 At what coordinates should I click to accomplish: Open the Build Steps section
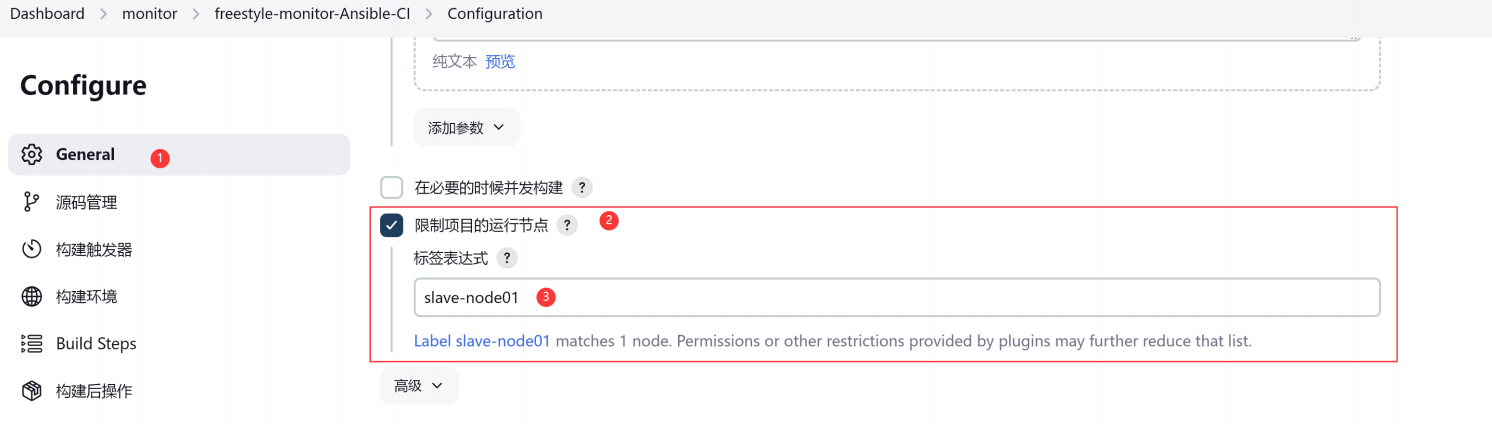click(x=96, y=344)
